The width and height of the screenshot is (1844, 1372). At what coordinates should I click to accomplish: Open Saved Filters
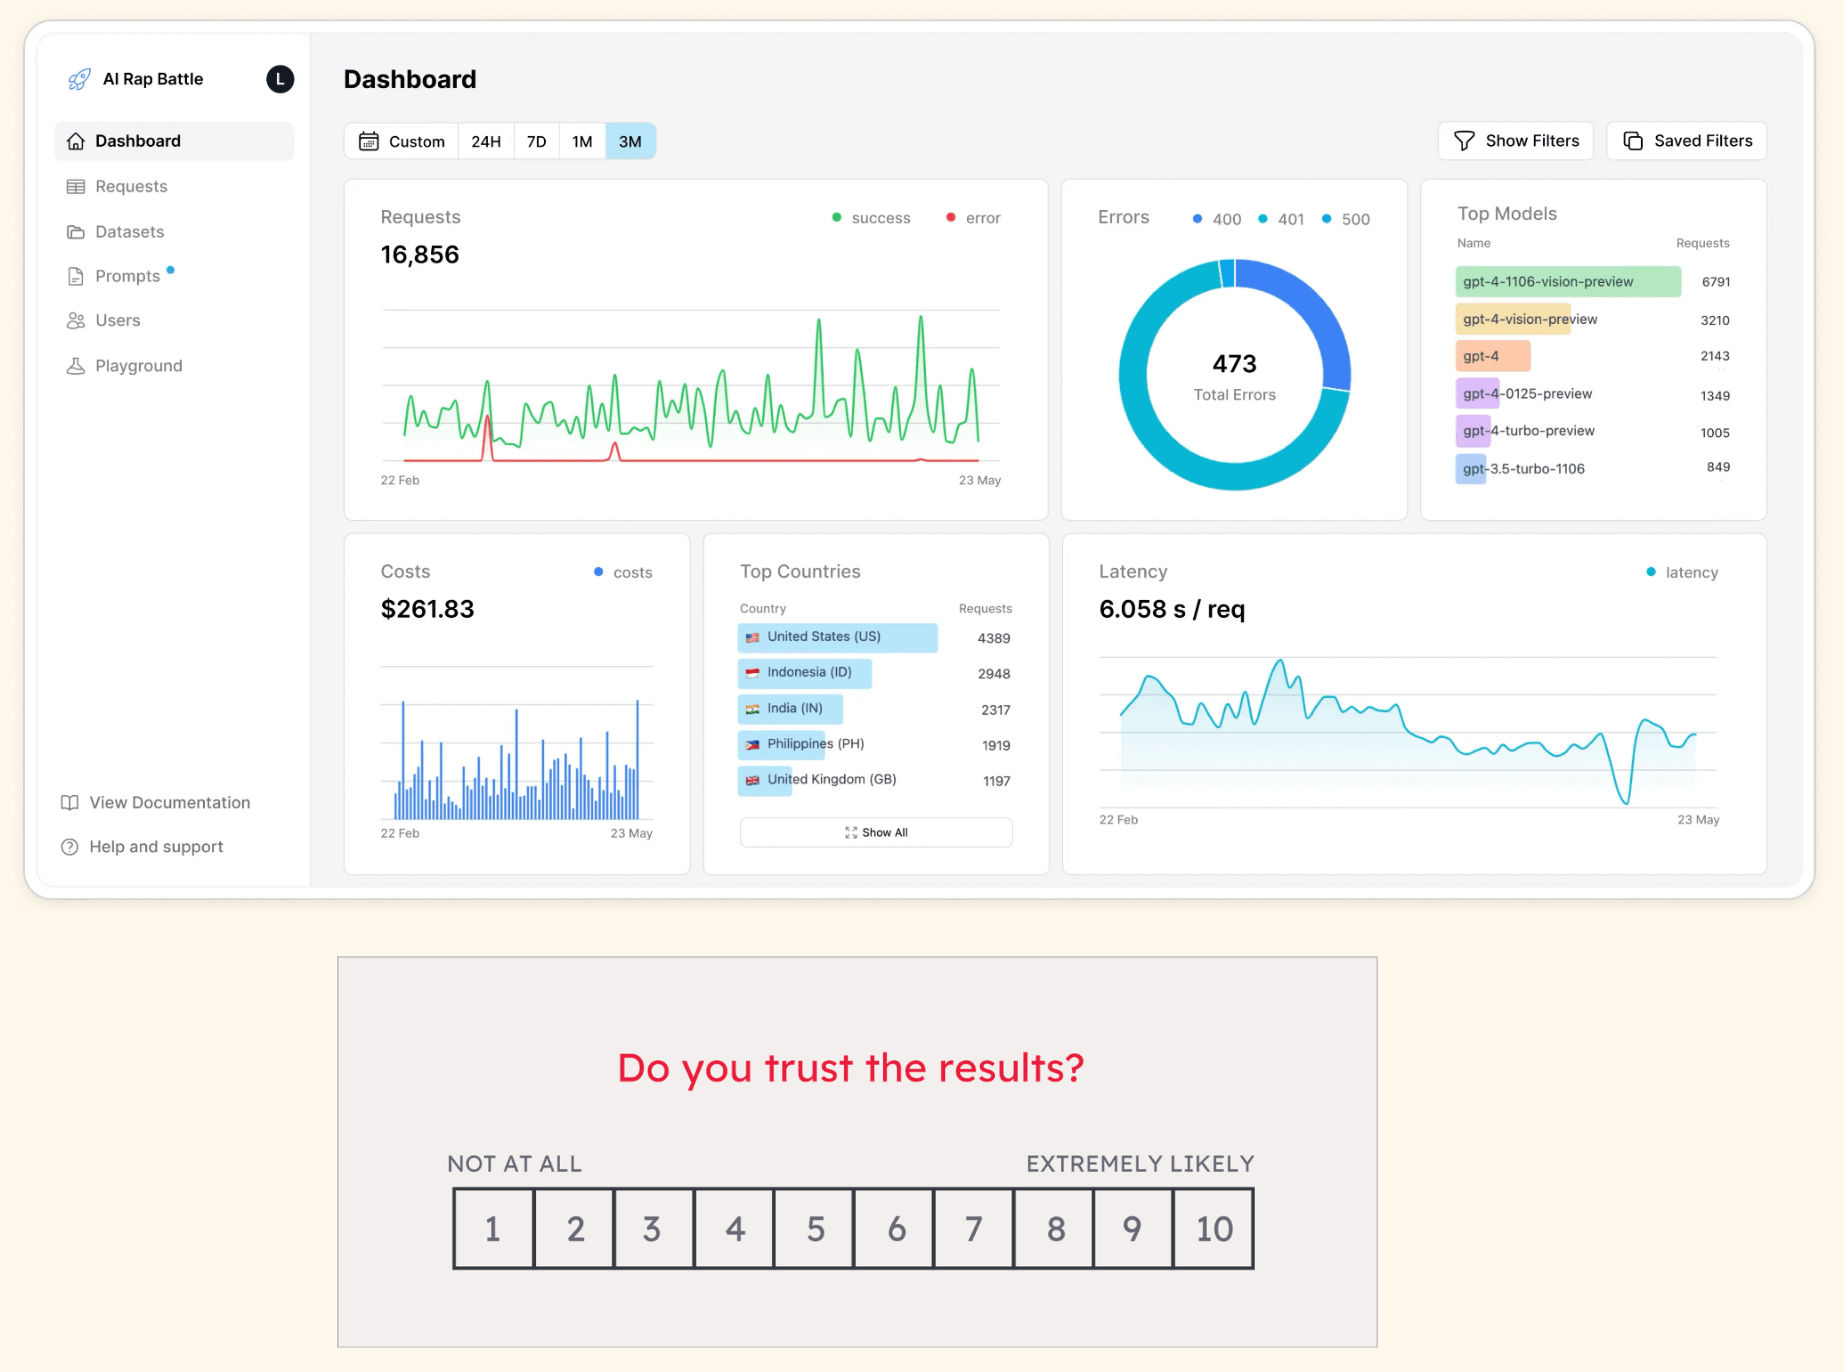(1686, 141)
